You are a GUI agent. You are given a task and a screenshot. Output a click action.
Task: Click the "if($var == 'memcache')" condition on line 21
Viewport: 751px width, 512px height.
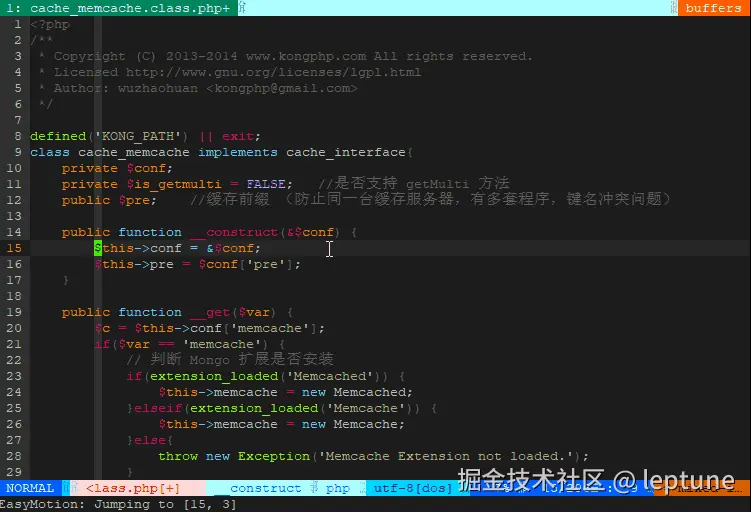pos(182,344)
